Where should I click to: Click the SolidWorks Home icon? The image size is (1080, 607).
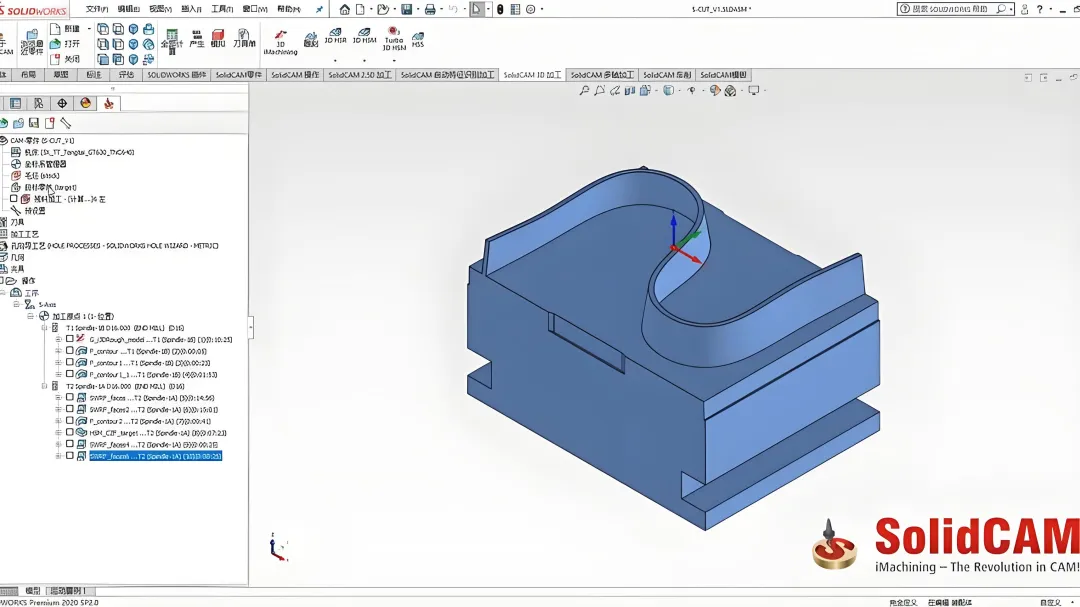(344, 10)
